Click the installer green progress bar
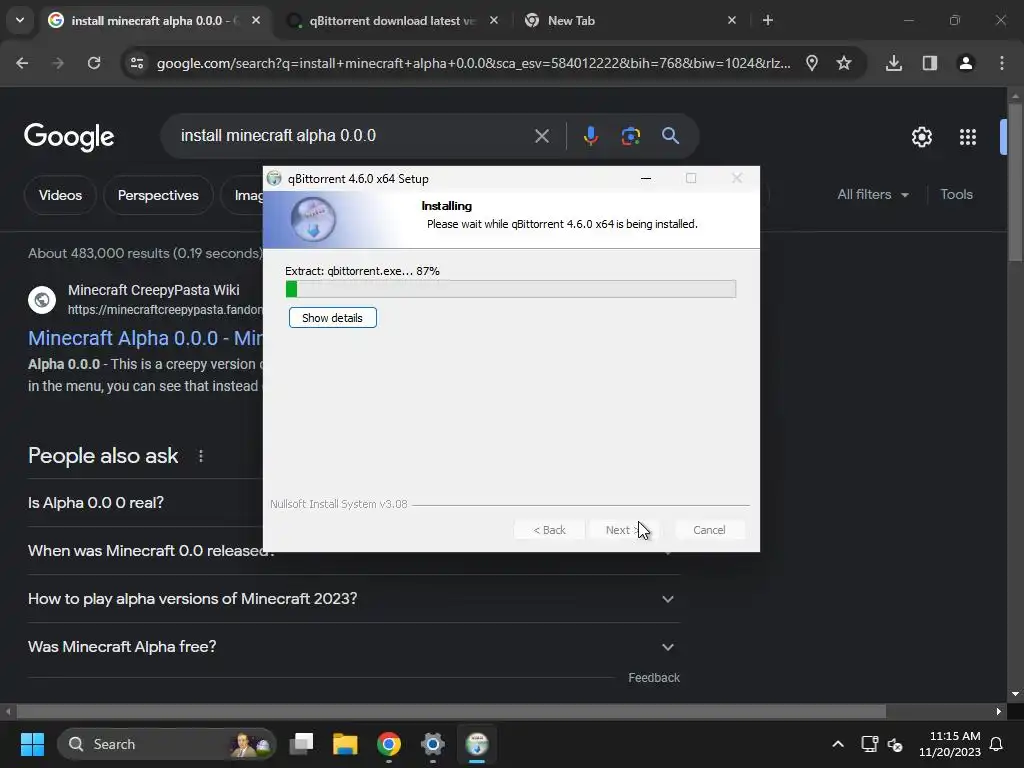Screen dimensions: 1024x768 coord(511,289)
